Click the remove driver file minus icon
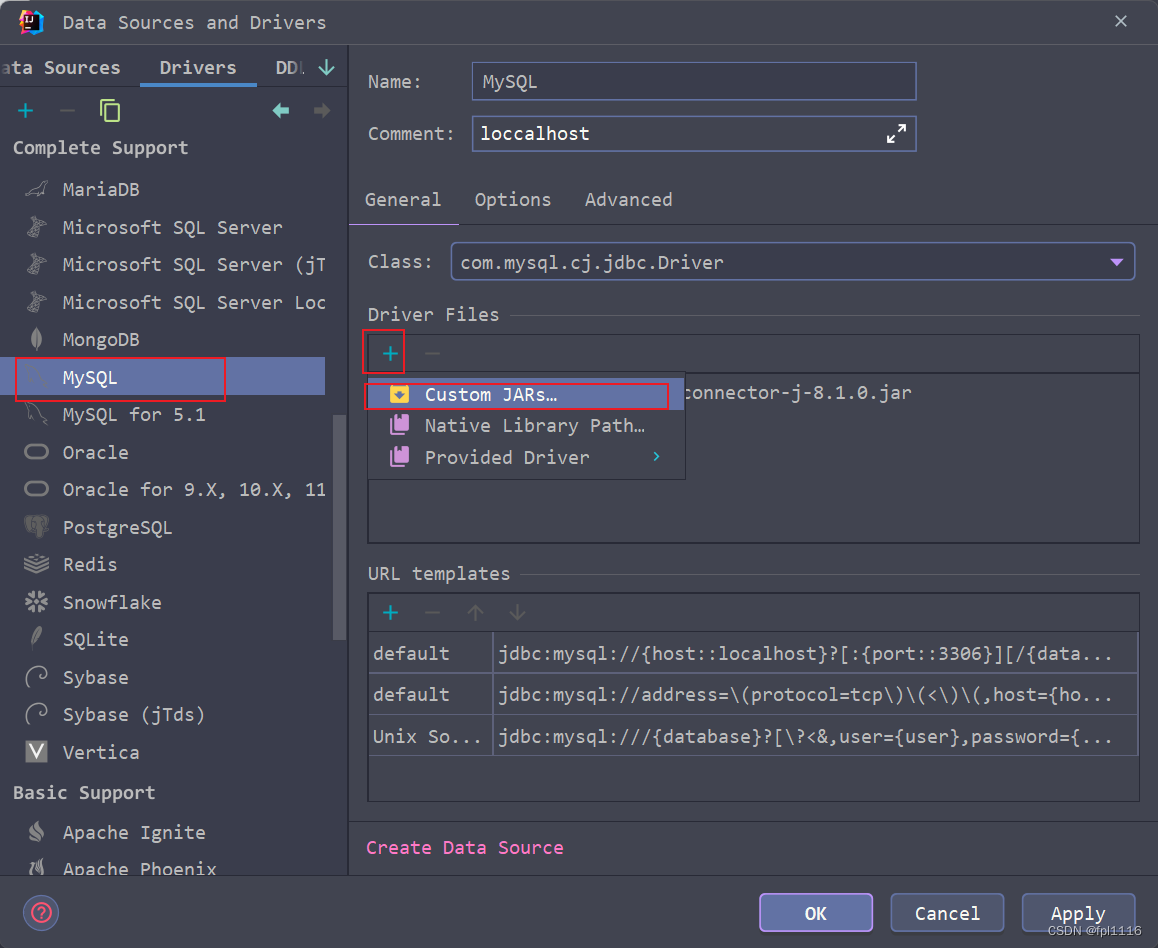The height and width of the screenshot is (948, 1158). pos(432,354)
